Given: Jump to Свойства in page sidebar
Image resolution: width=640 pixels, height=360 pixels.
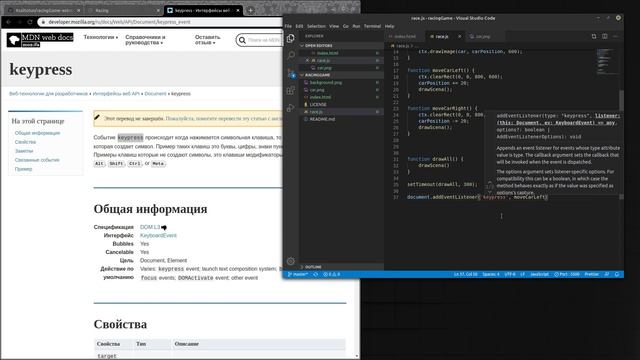Looking at the screenshot, I should click(25, 142).
